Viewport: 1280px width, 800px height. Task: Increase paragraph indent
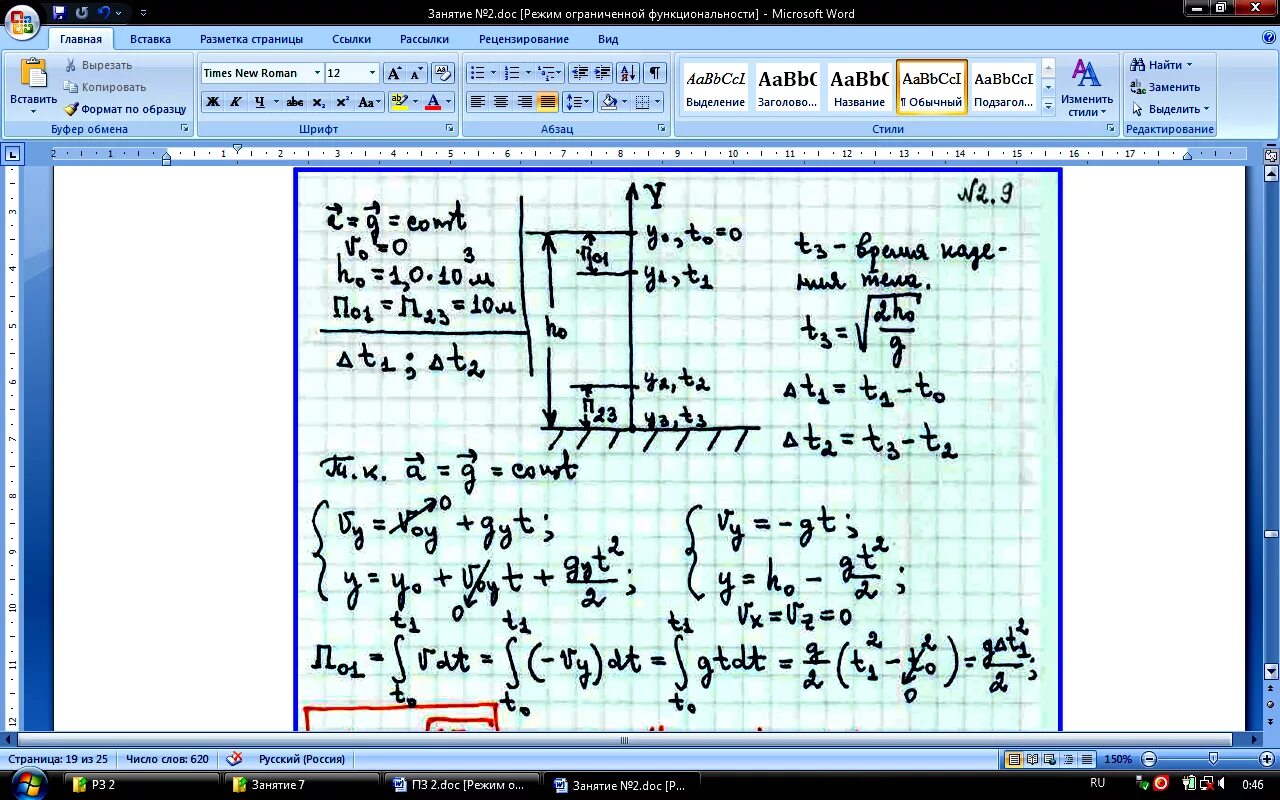[x=602, y=73]
